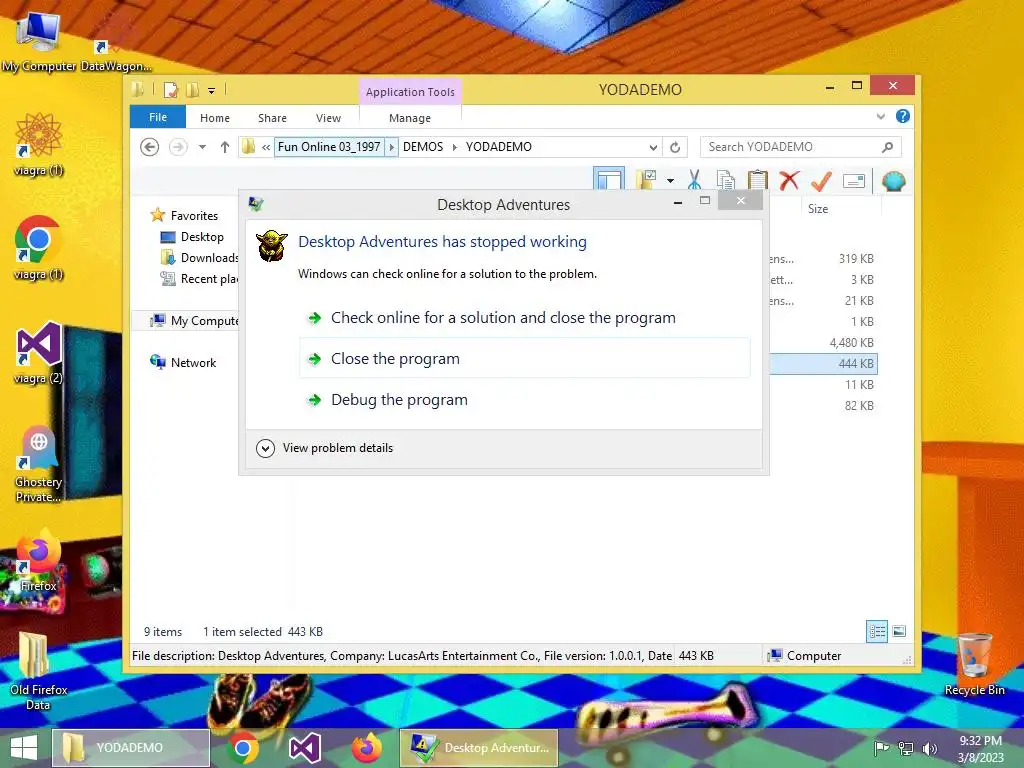The height and width of the screenshot is (768, 1024).
Task: Choose Check online for a solution option
Action: pos(524,318)
